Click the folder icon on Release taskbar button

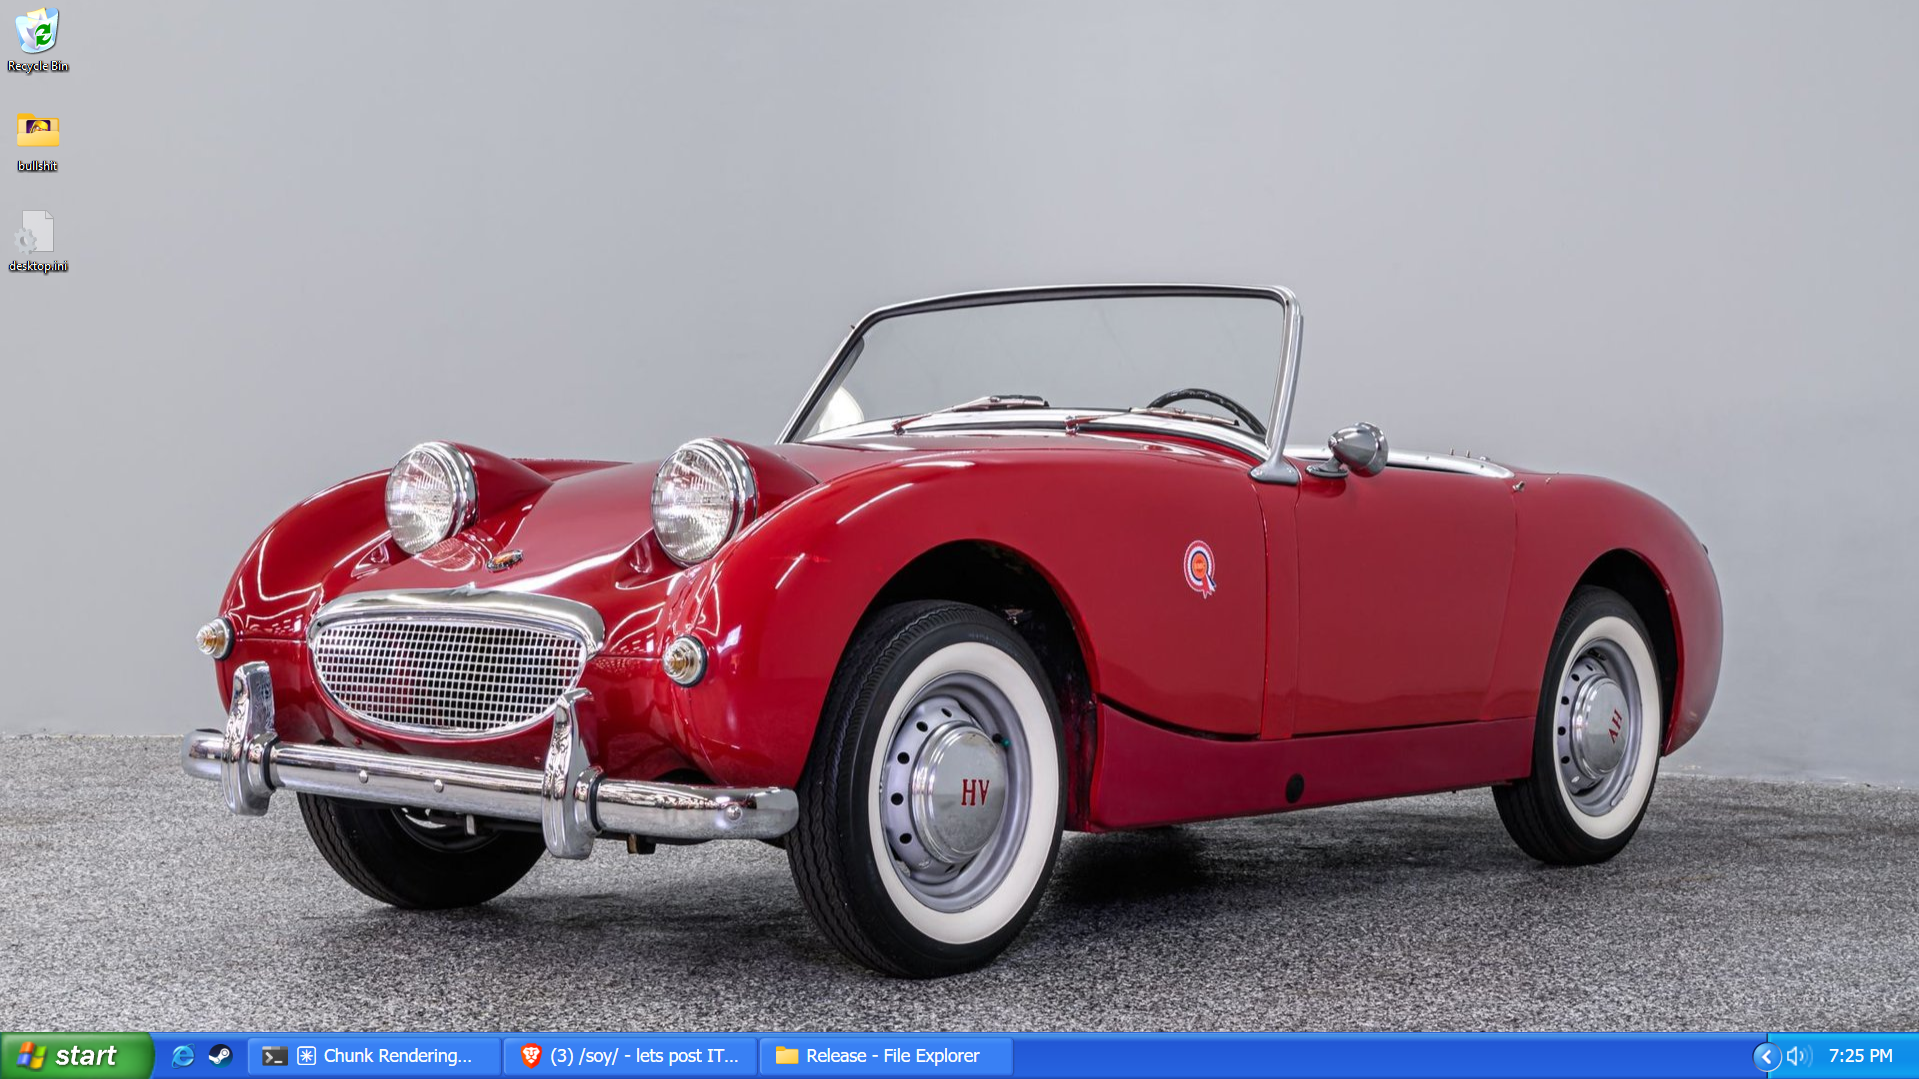click(x=787, y=1056)
